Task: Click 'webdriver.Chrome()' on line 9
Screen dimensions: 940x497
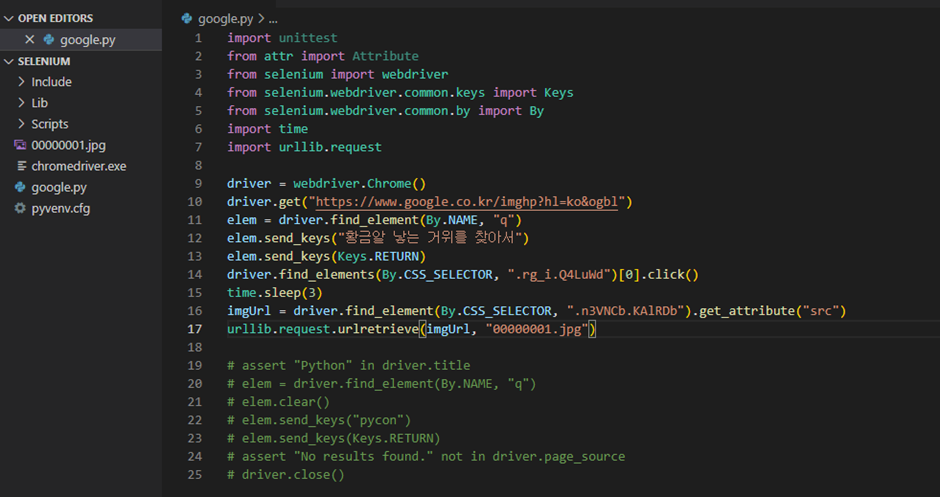Action: (x=359, y=183)
